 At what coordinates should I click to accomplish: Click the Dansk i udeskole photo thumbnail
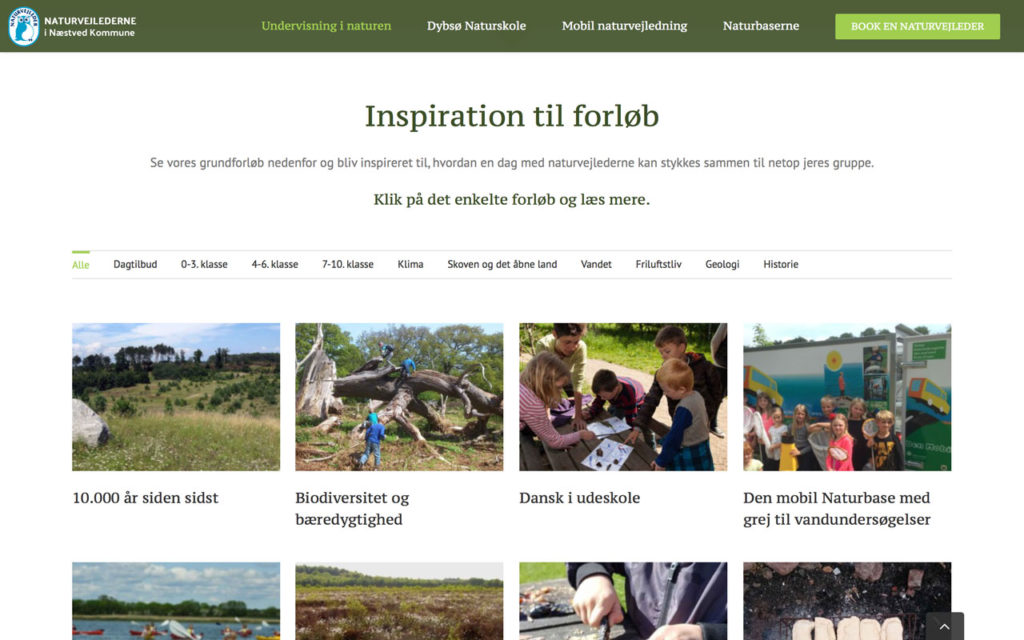pyautogui.click(x=623, y=396)
